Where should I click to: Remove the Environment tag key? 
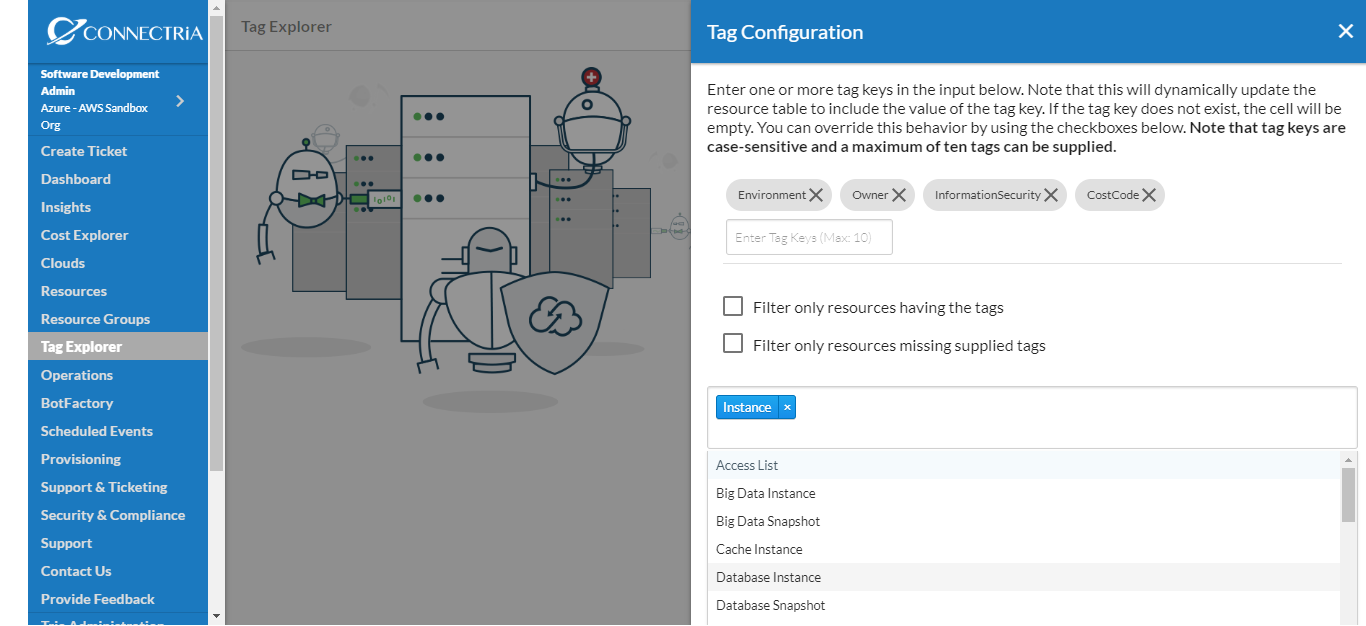point(816,195)
